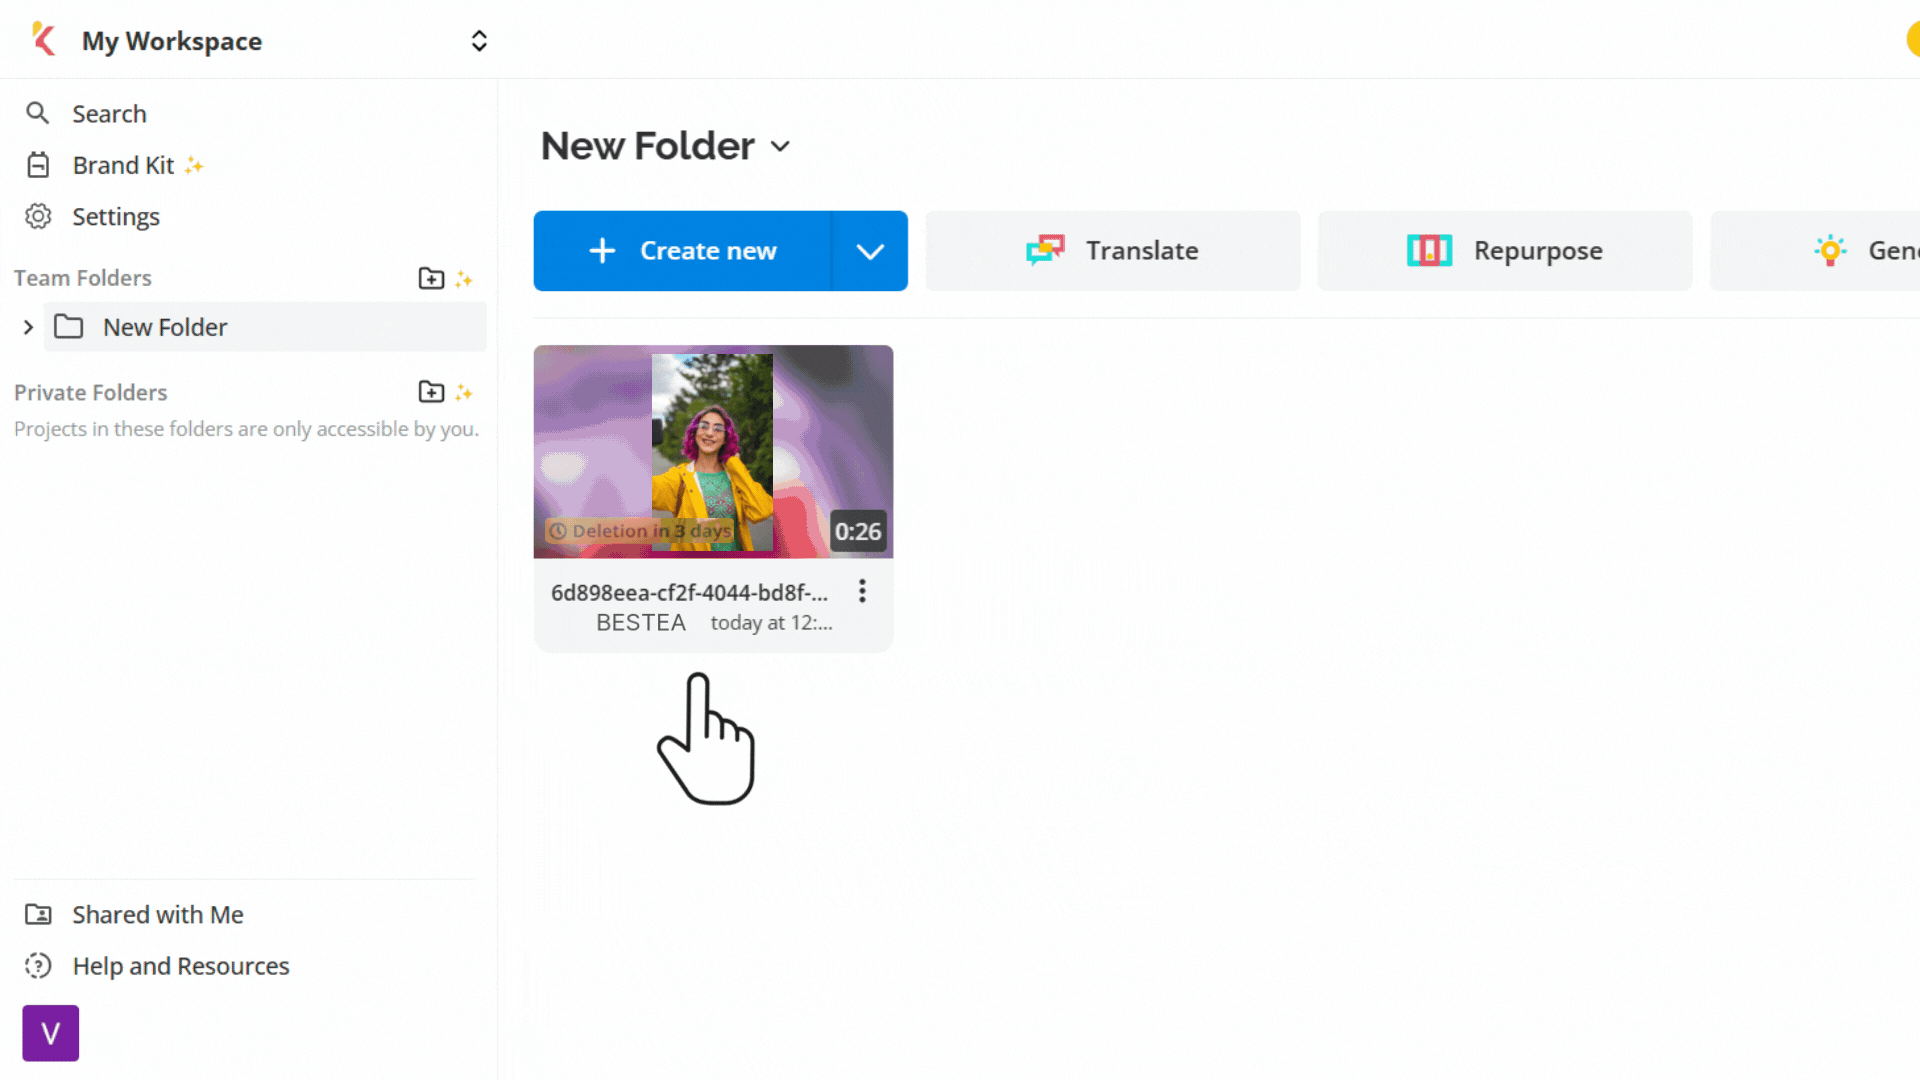The image size is (1920, 1080).
Task: Open the My Workspace switcher
Action: [479, 41]
